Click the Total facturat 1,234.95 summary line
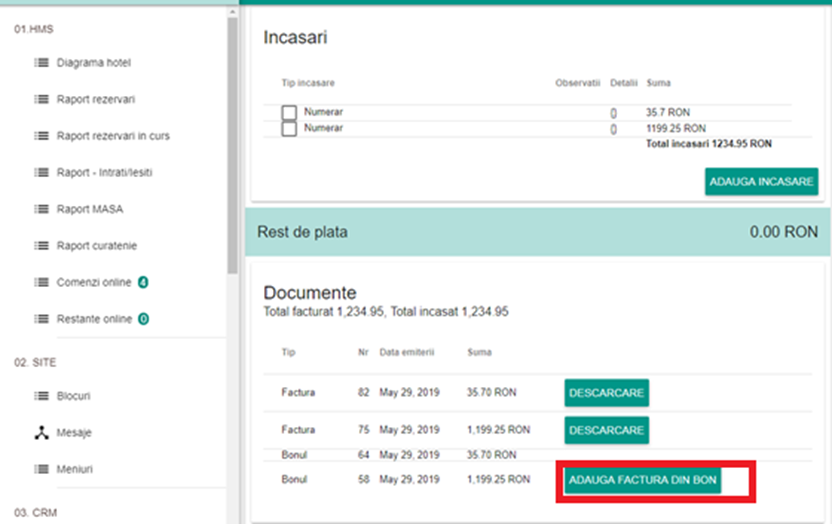The height and width of the screenshot is (524, 832). click(386, 311)
